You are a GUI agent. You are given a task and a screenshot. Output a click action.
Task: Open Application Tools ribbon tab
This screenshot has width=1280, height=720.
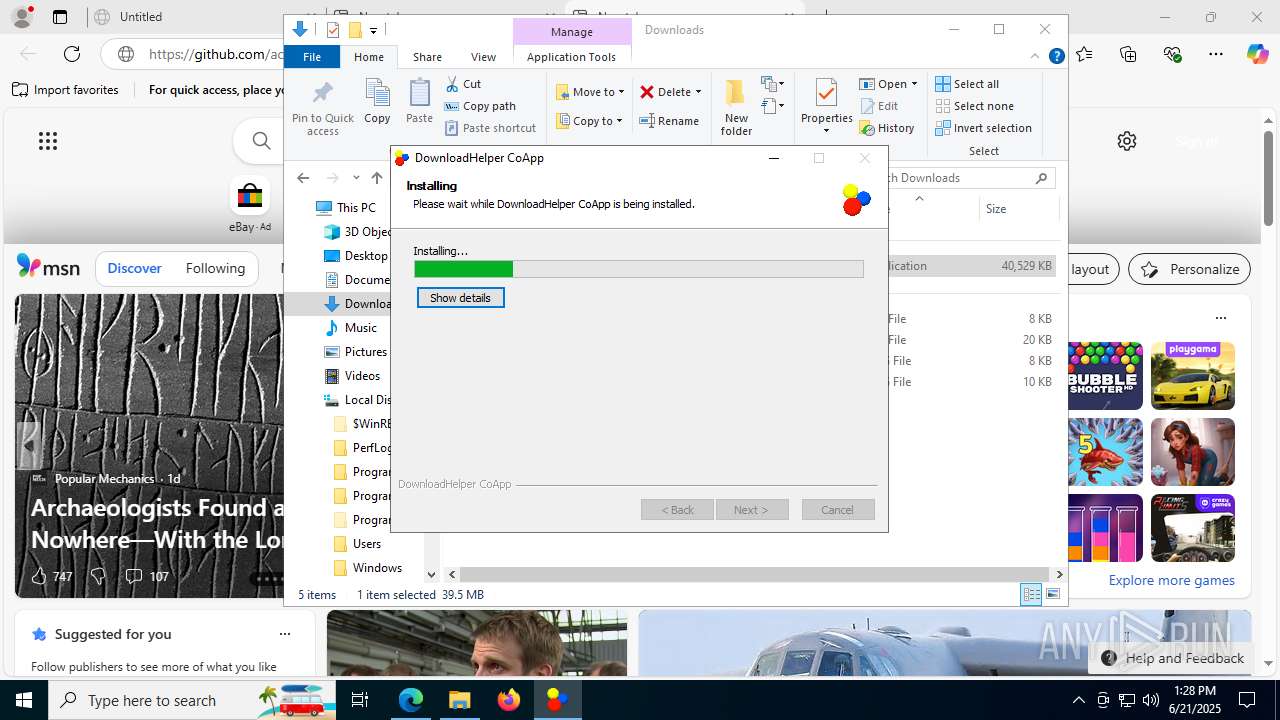tap(571, 57)
